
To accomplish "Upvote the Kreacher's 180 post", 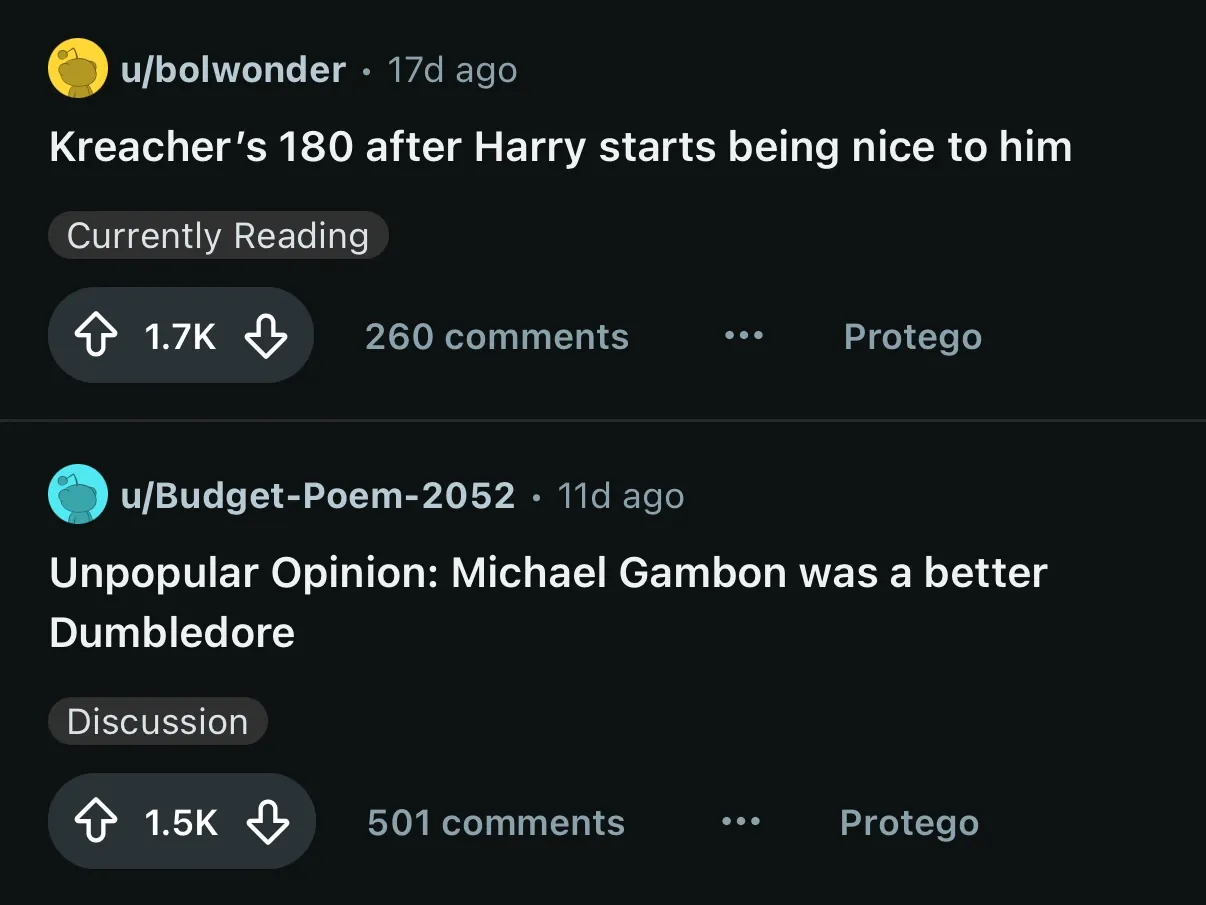I will (96, 337).
